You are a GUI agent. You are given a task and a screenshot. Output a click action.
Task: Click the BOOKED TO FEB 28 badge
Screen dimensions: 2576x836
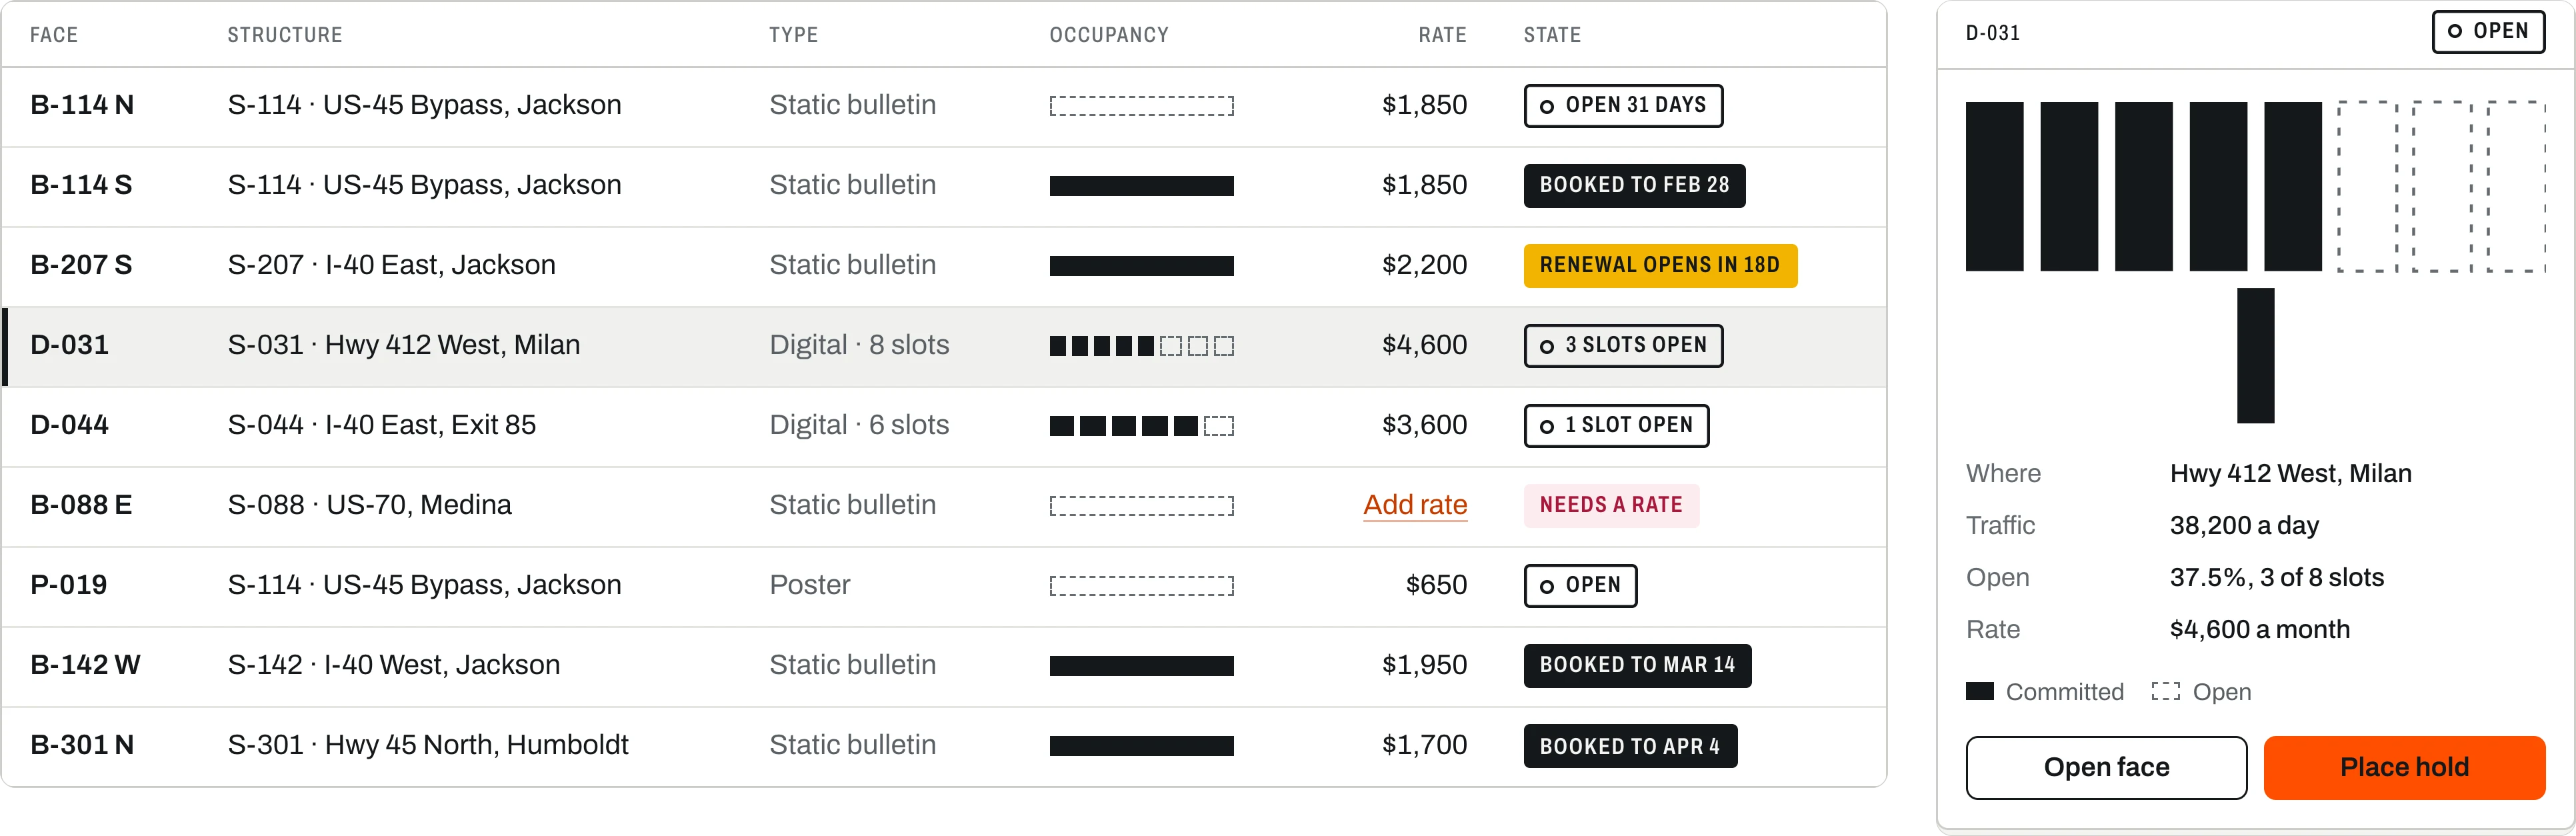[1634, 185]
